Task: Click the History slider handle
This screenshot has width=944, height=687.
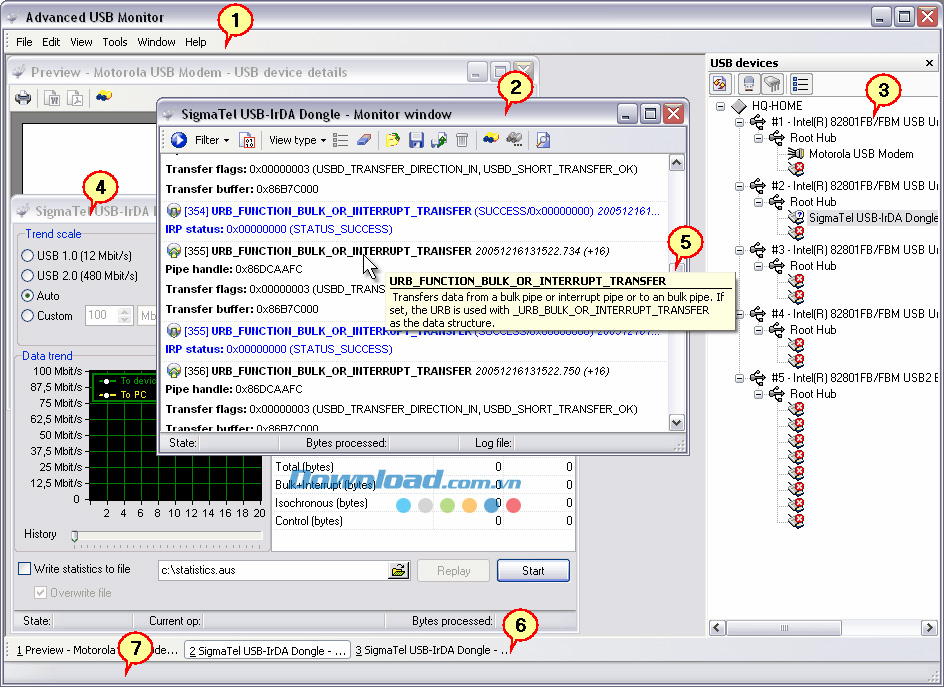Action: click(75, 535)
